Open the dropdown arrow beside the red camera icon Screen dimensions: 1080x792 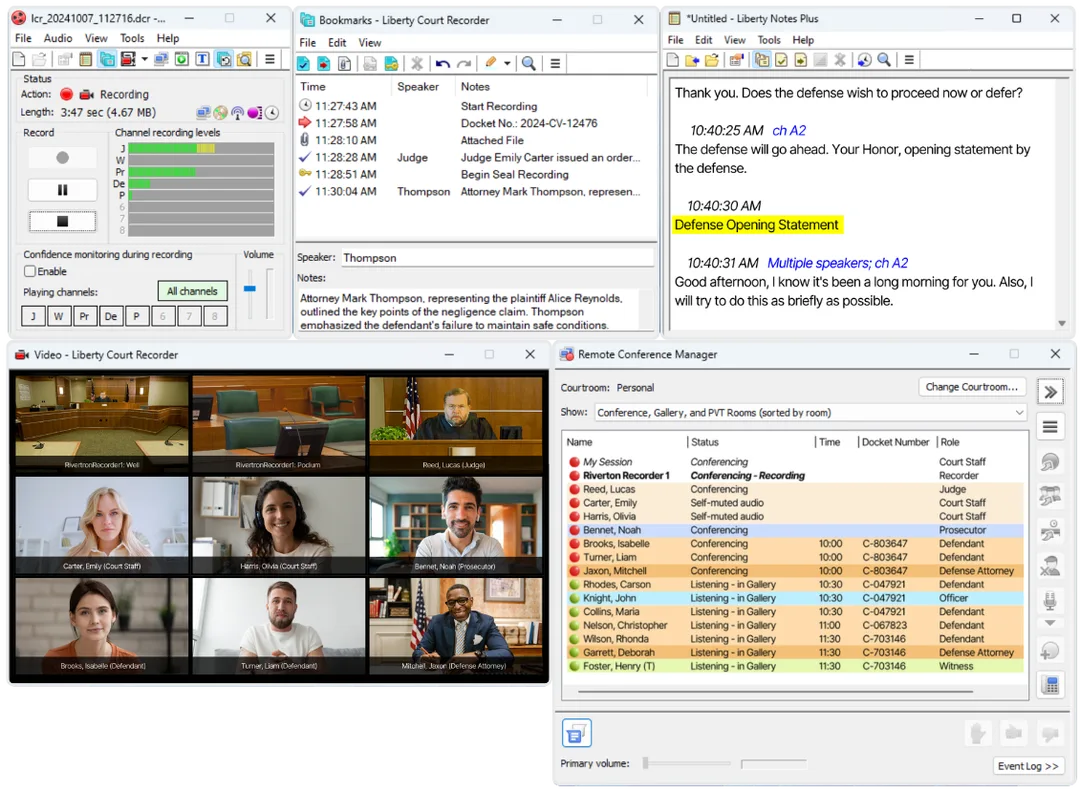tap(144, 59)
